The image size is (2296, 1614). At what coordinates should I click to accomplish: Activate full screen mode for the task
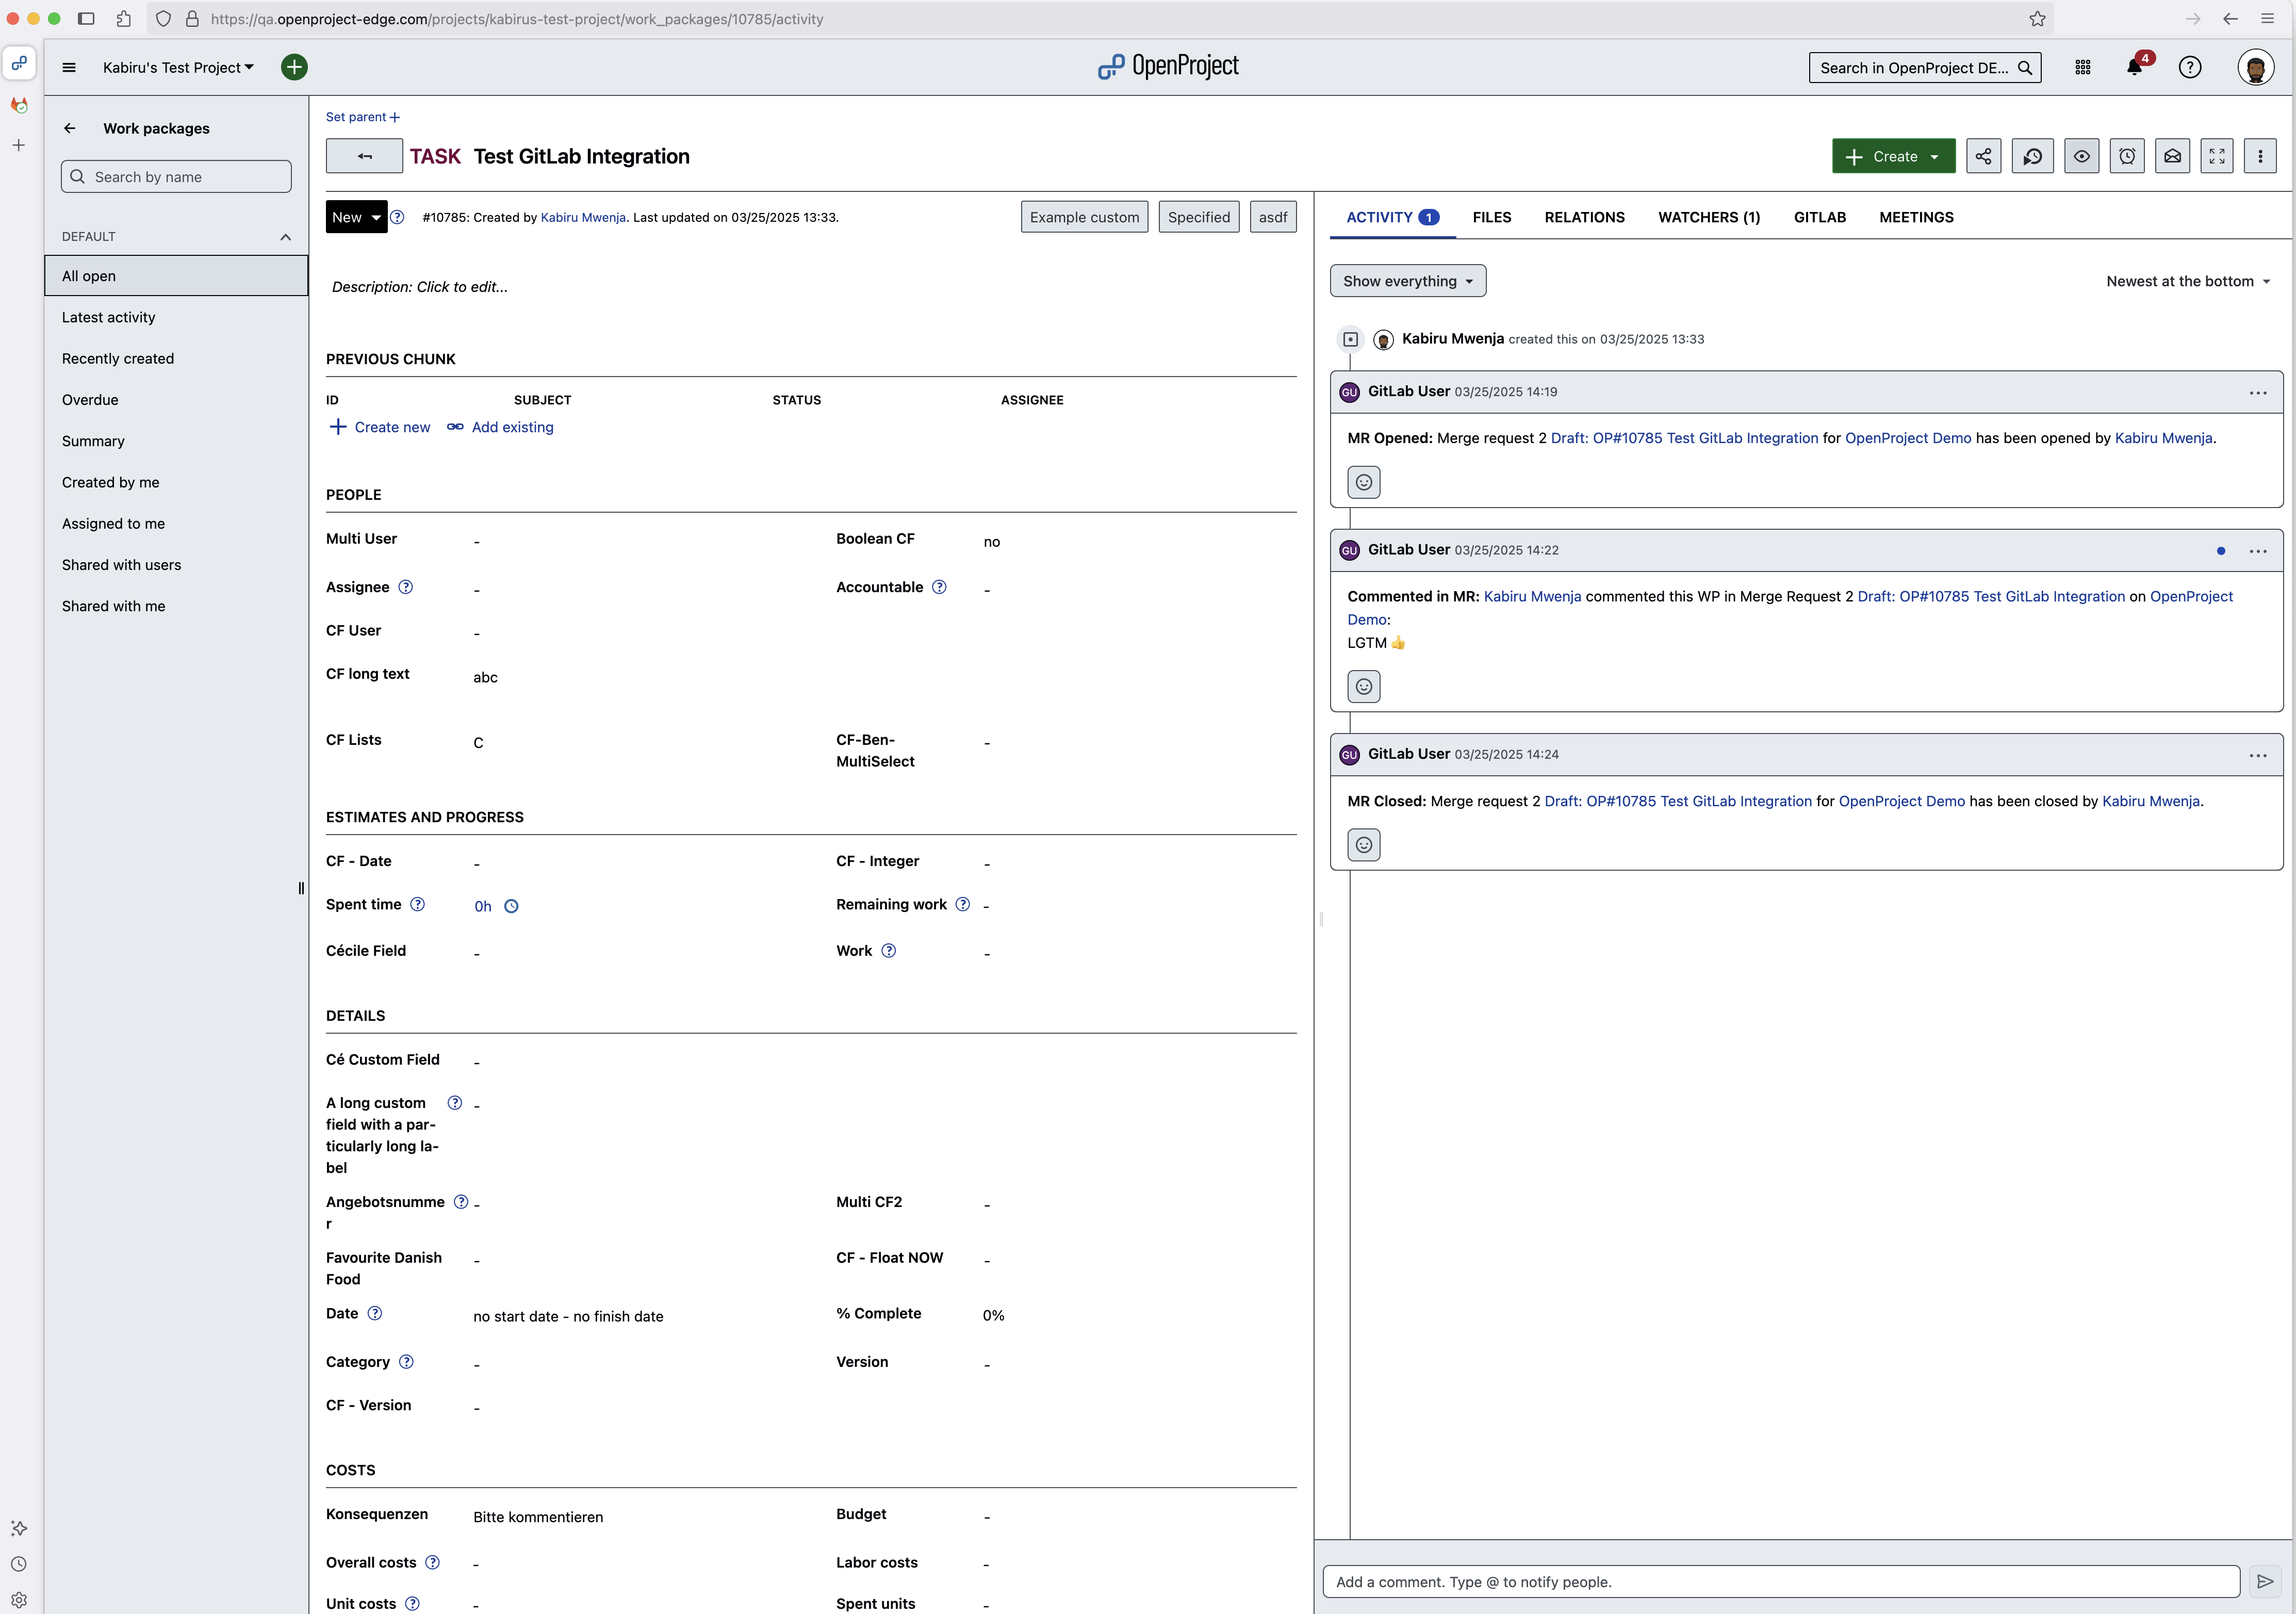[2216, 156]
